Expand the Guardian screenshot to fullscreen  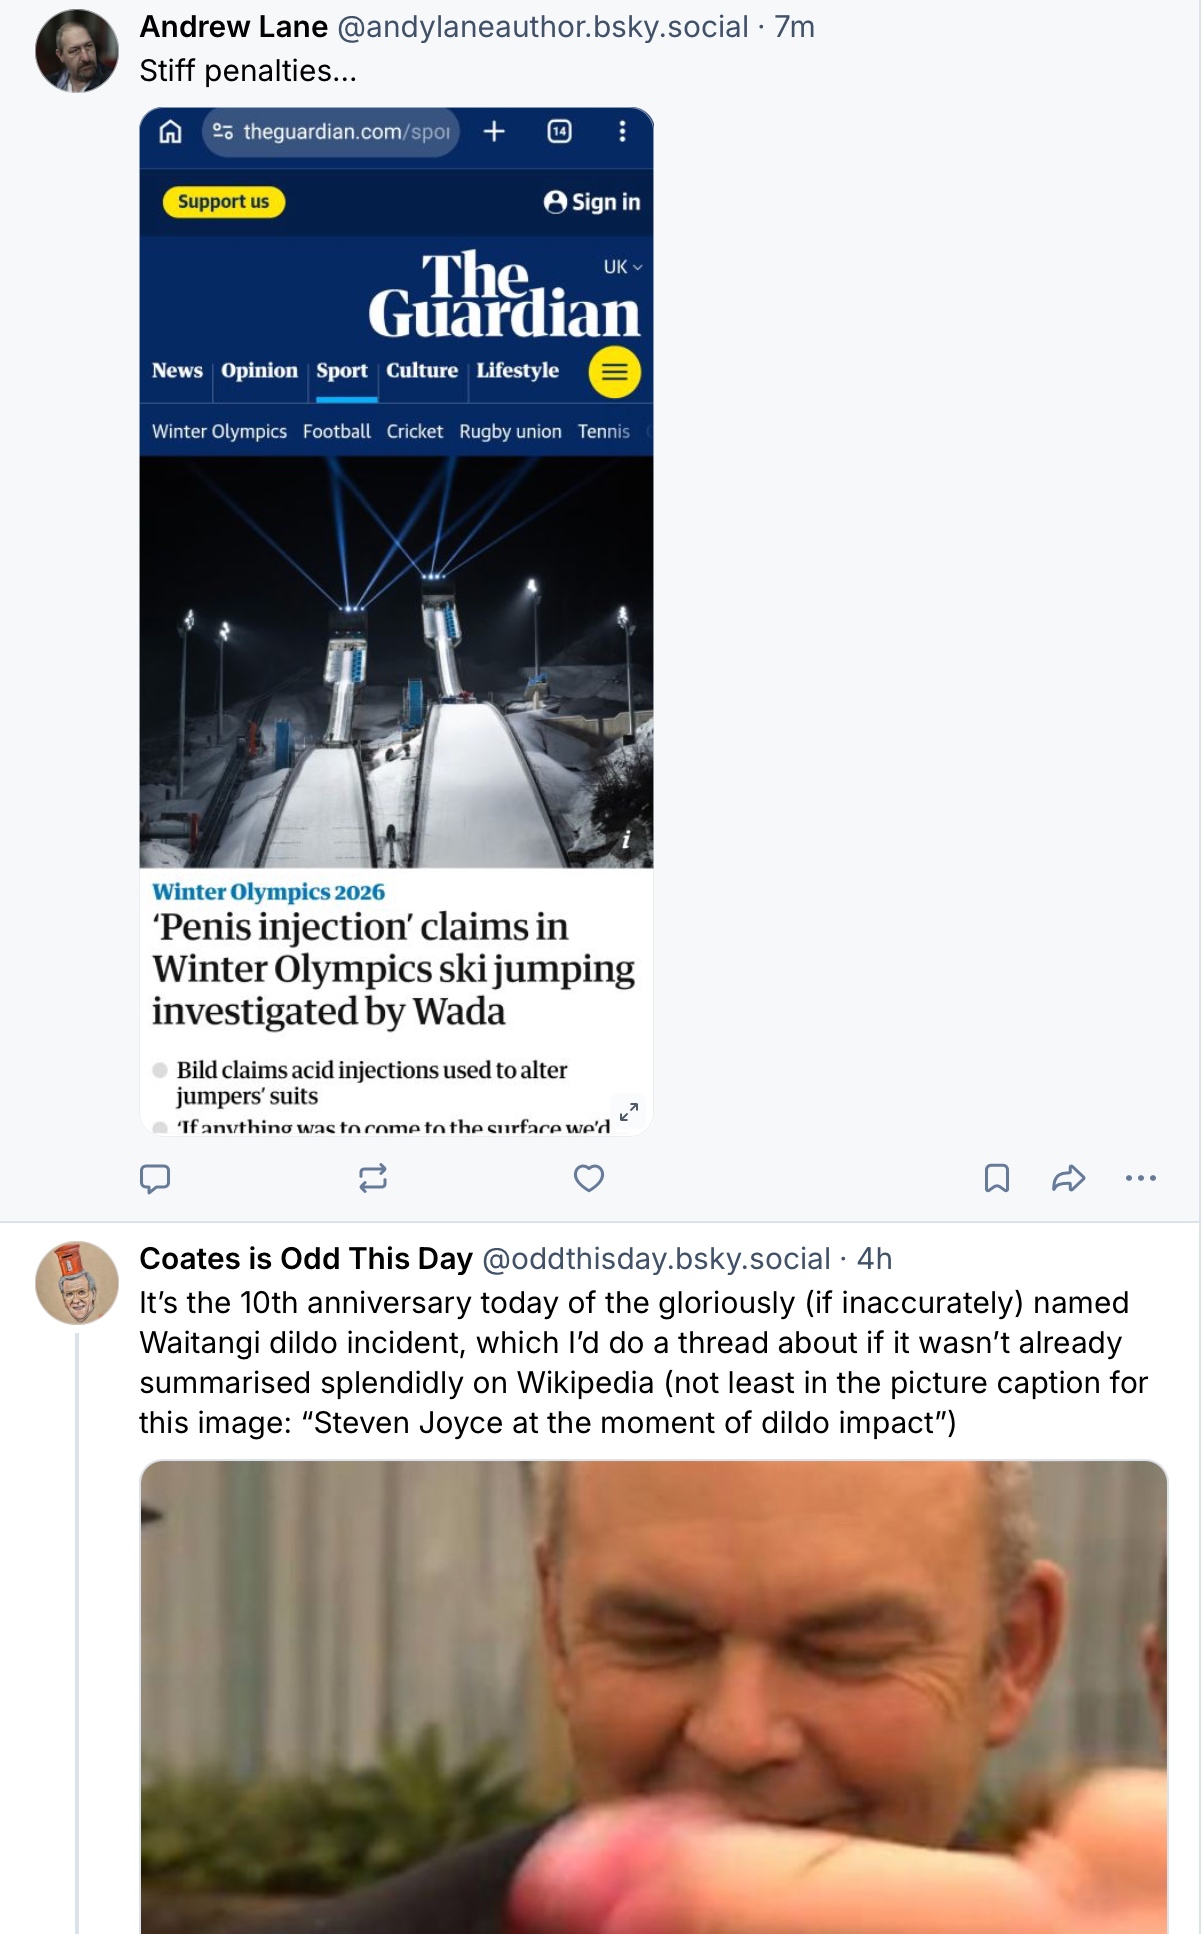(x=629, y=1112)
